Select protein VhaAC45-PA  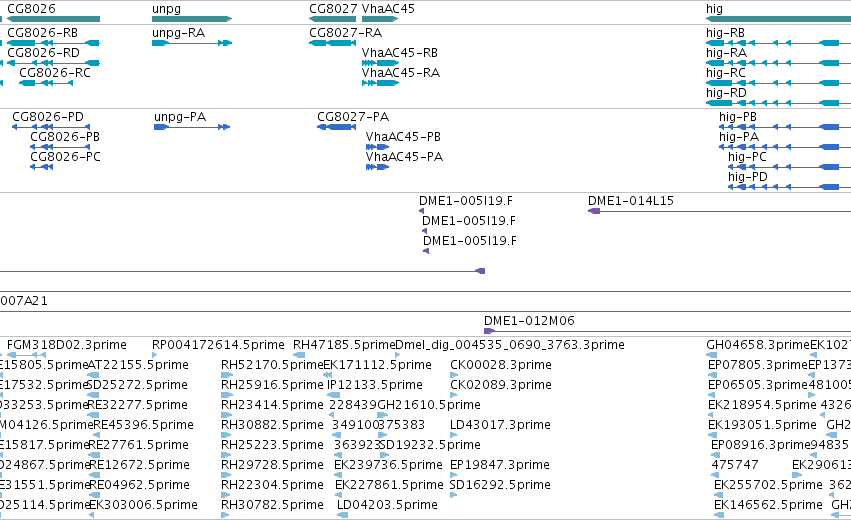pyautogui.click(x=378, y=167)
